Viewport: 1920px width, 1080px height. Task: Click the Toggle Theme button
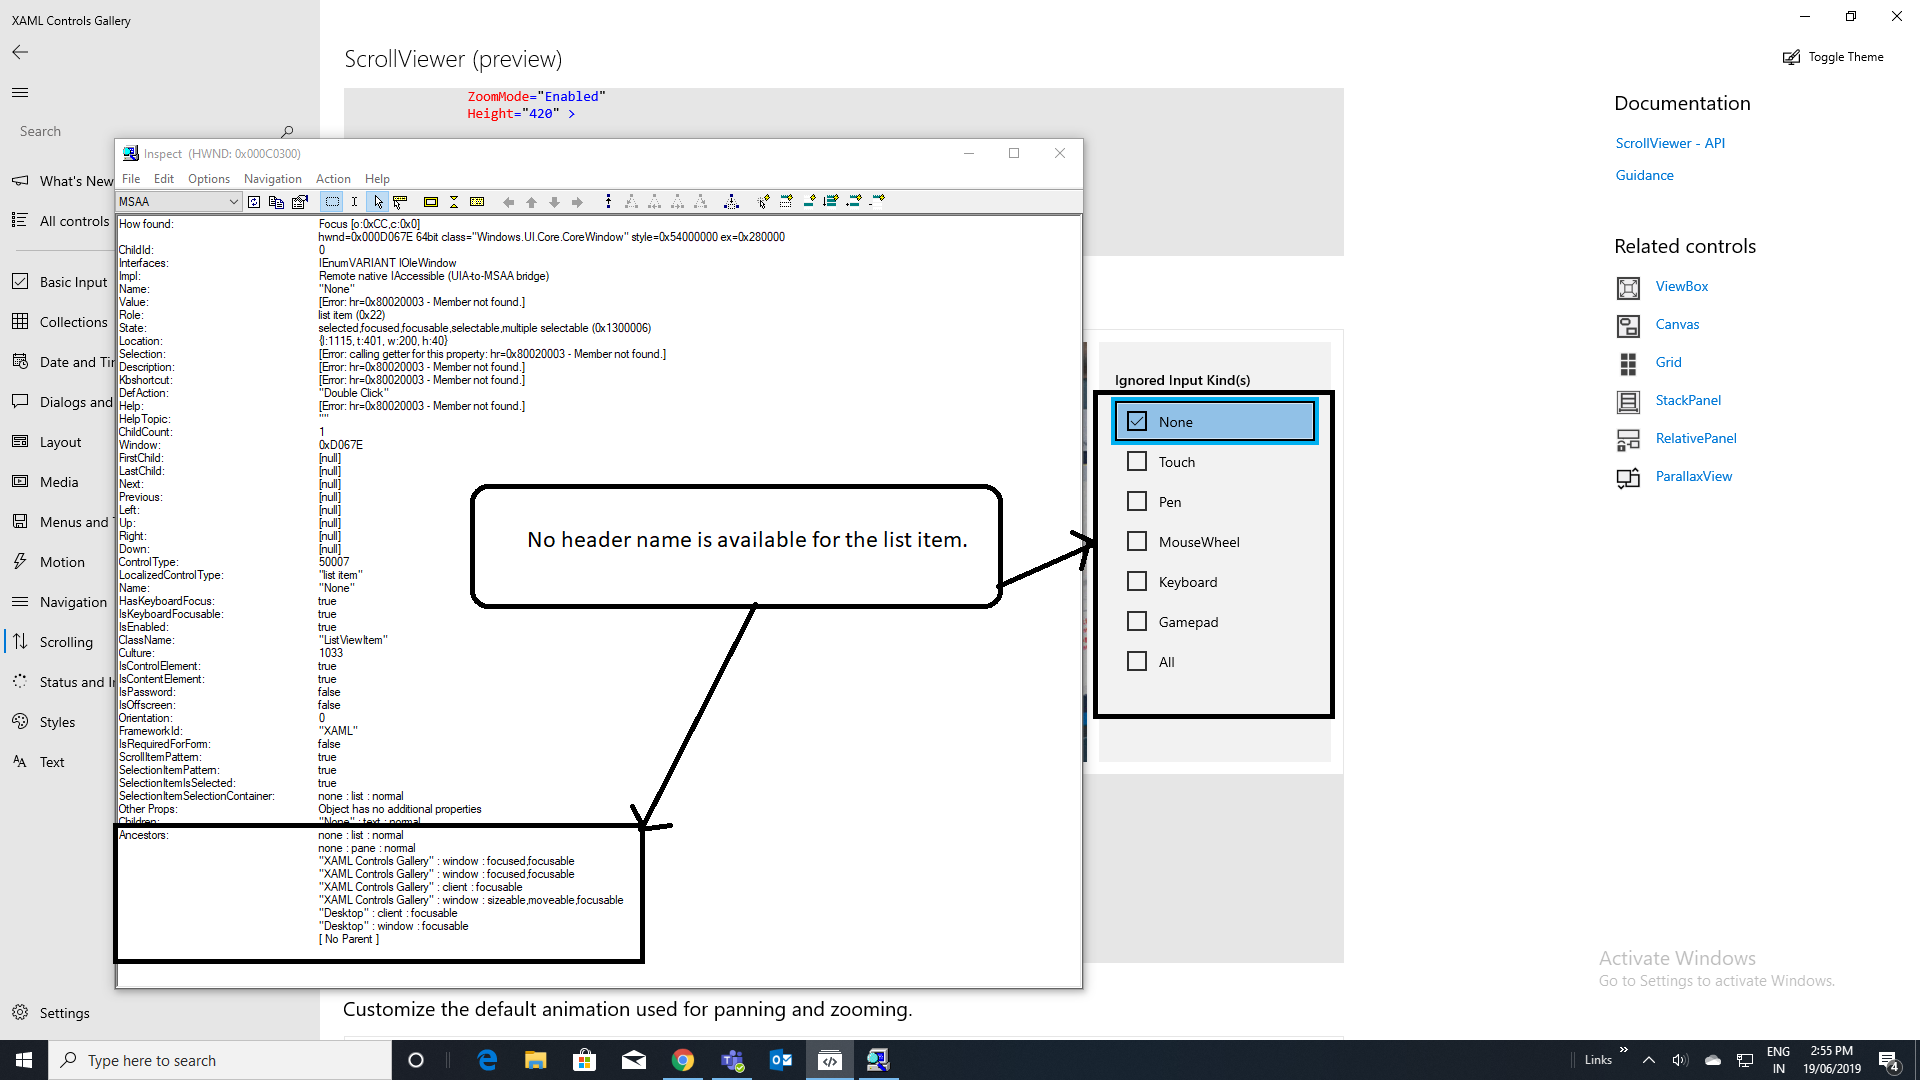point(1833,57)
